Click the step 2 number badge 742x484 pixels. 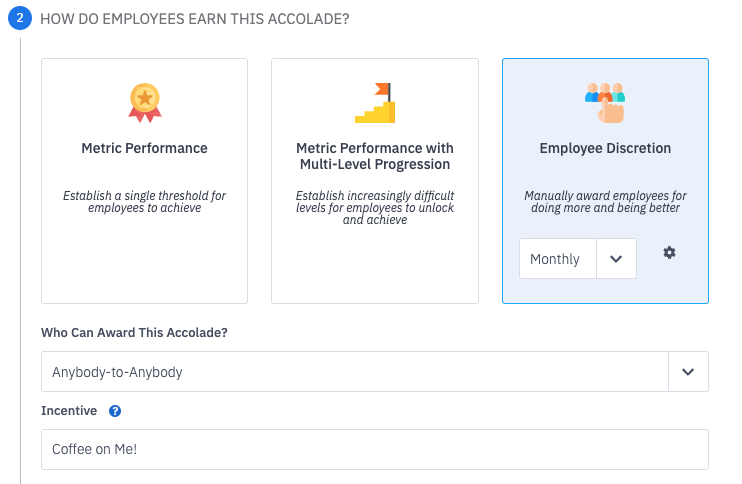coord(20,19)
